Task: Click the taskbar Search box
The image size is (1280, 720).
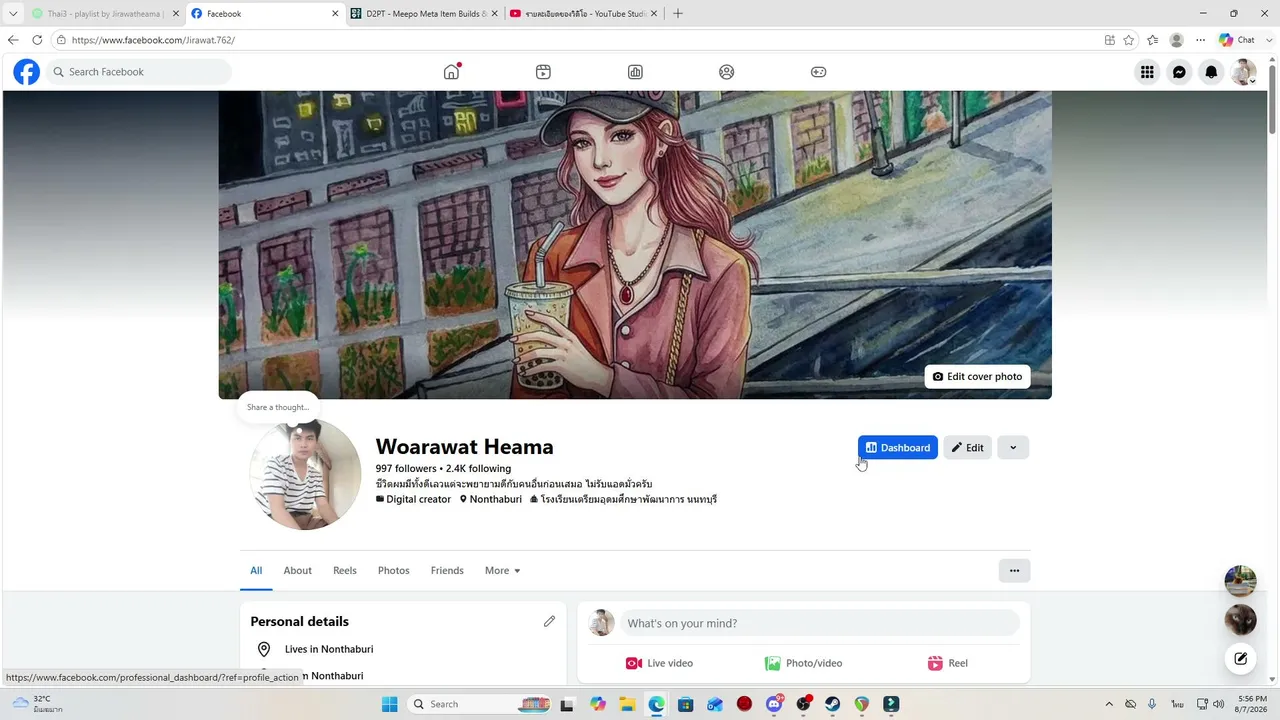Action: pos(480,704)
